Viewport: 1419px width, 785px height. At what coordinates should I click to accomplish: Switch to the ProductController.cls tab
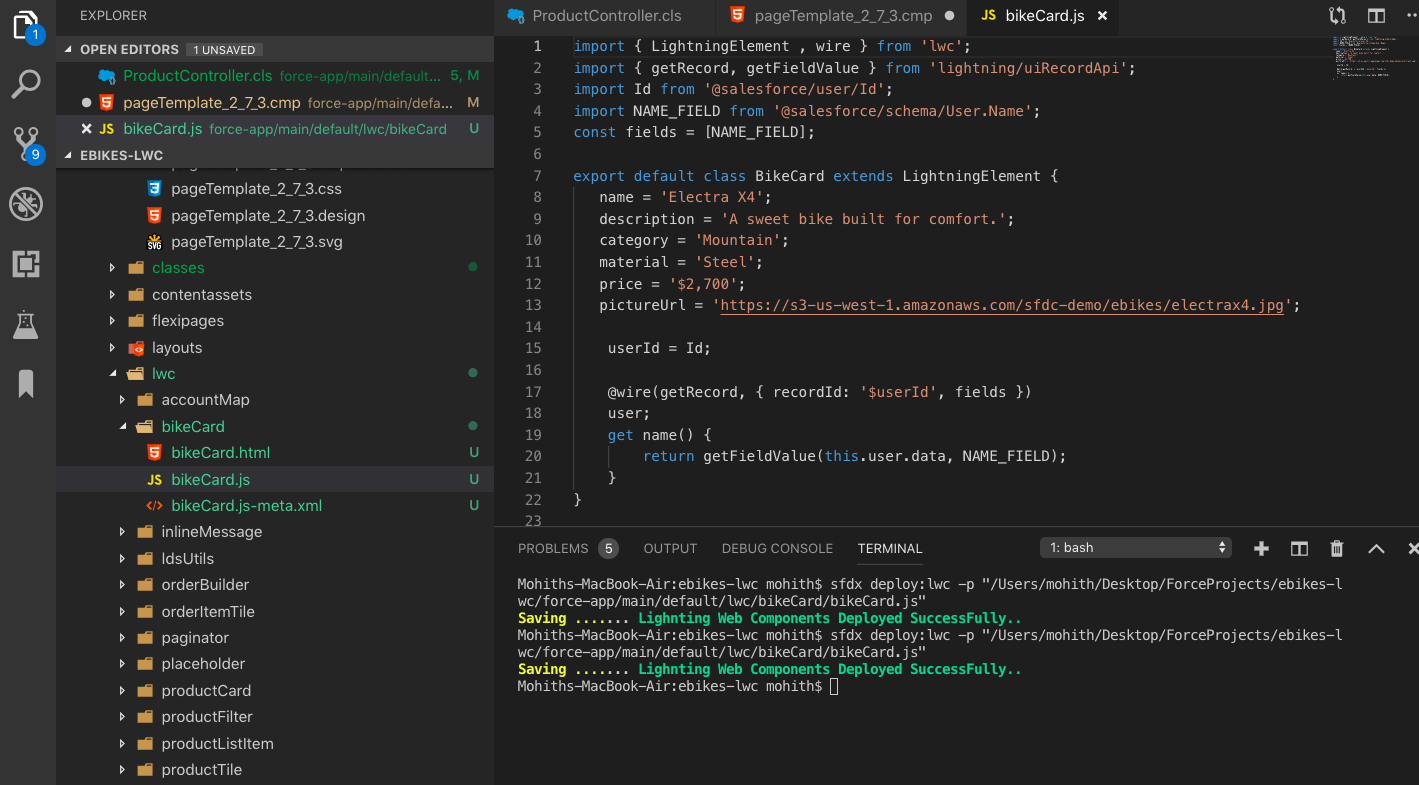(x=606, y=16)
